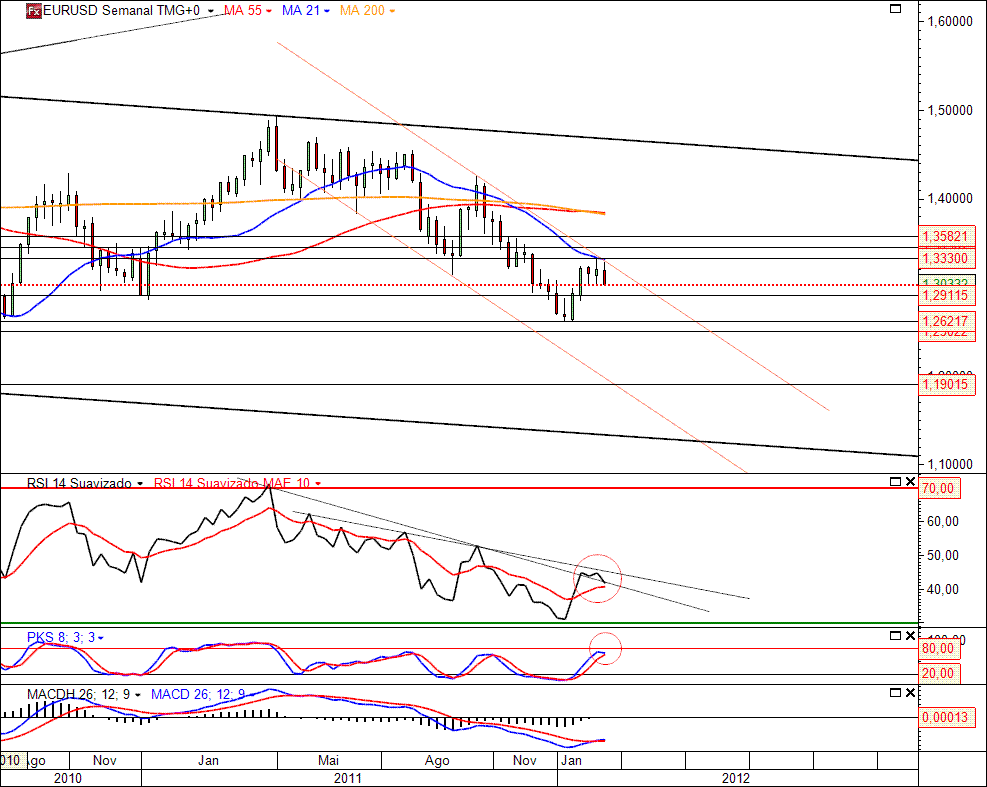Close the PKS stochastic panel
Image resolution: width=987 pixels, height=787 pixels.
click(910, 636)
